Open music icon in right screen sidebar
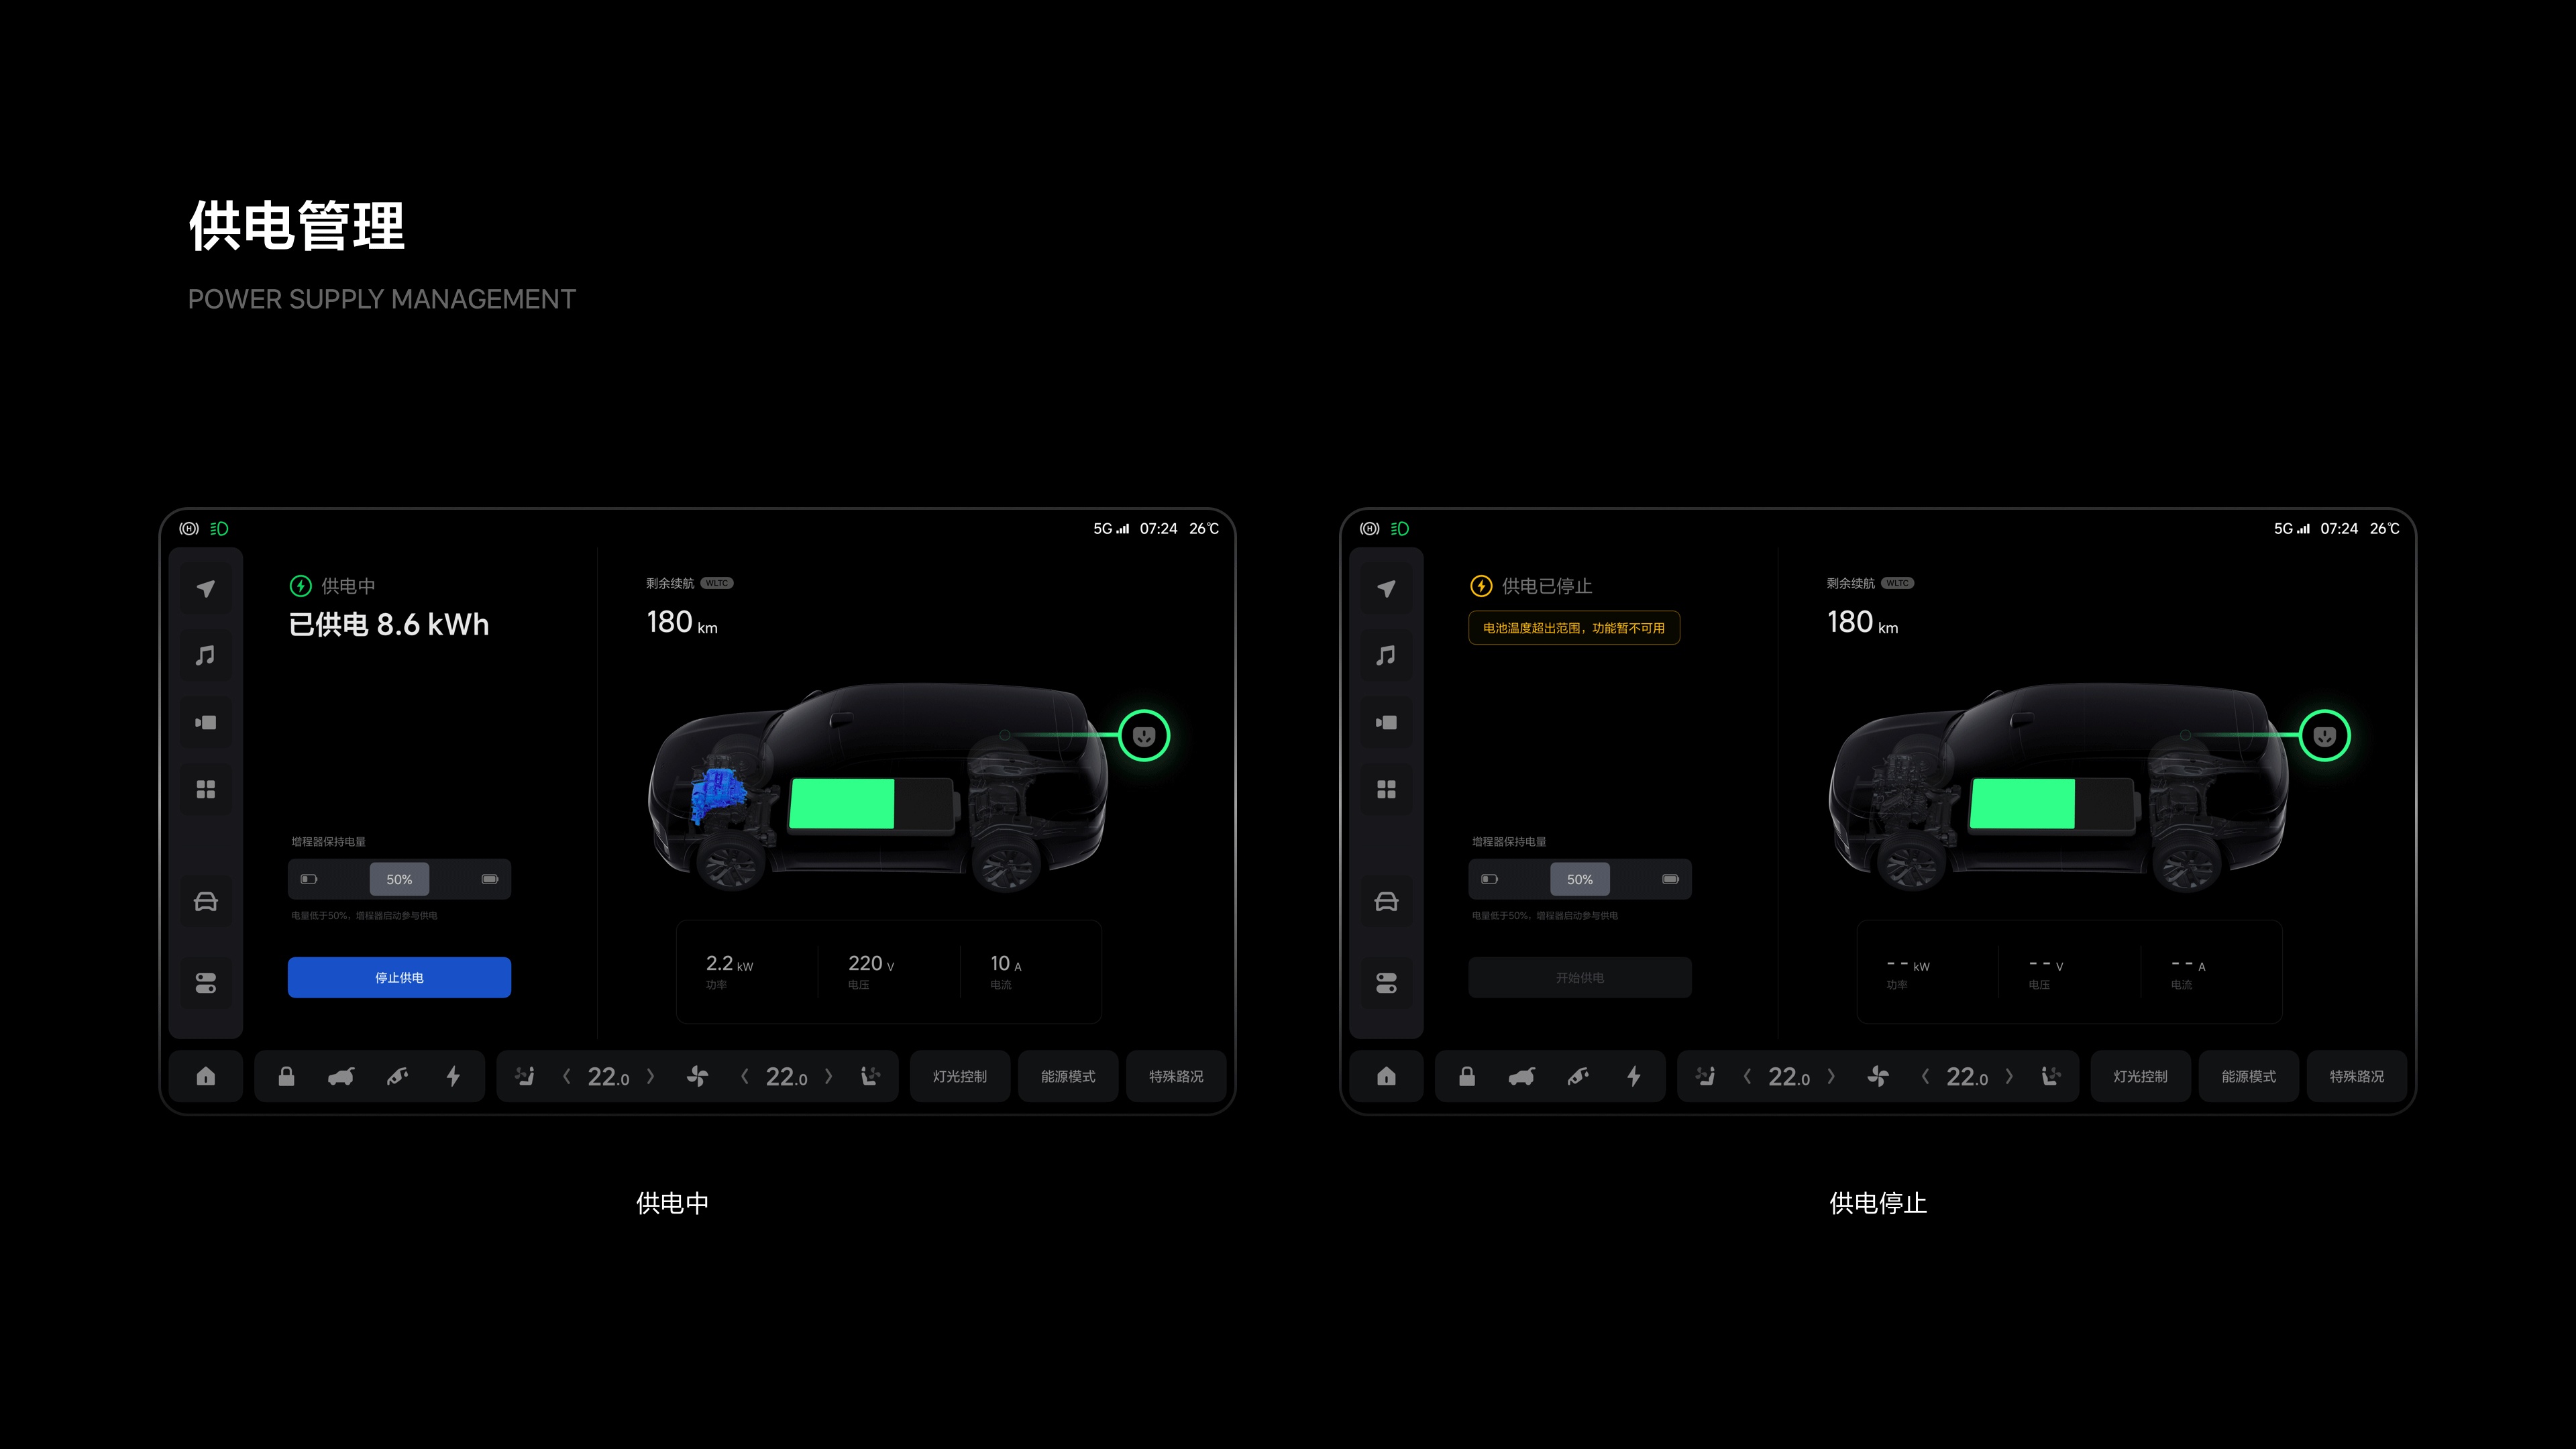This screenshot has width=2576, height=1449. click(1386, 656)
